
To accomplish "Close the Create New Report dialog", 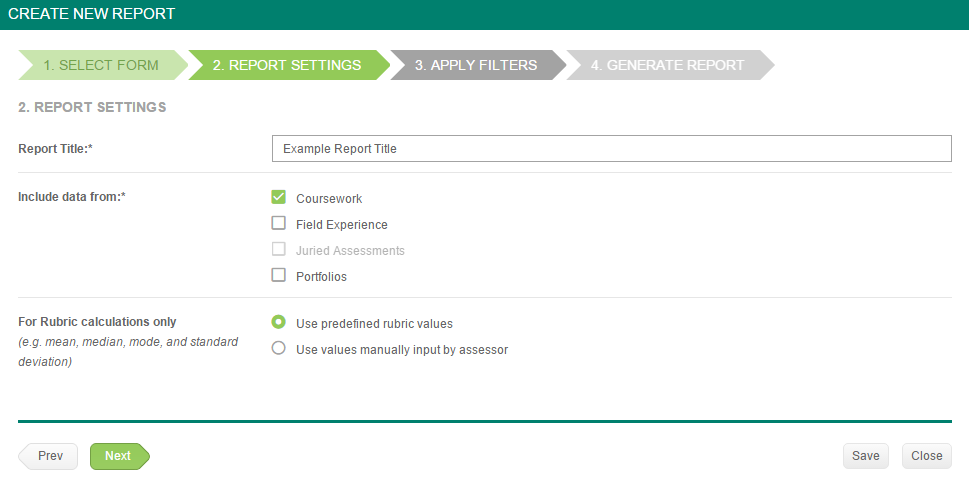I will [926, 456].
